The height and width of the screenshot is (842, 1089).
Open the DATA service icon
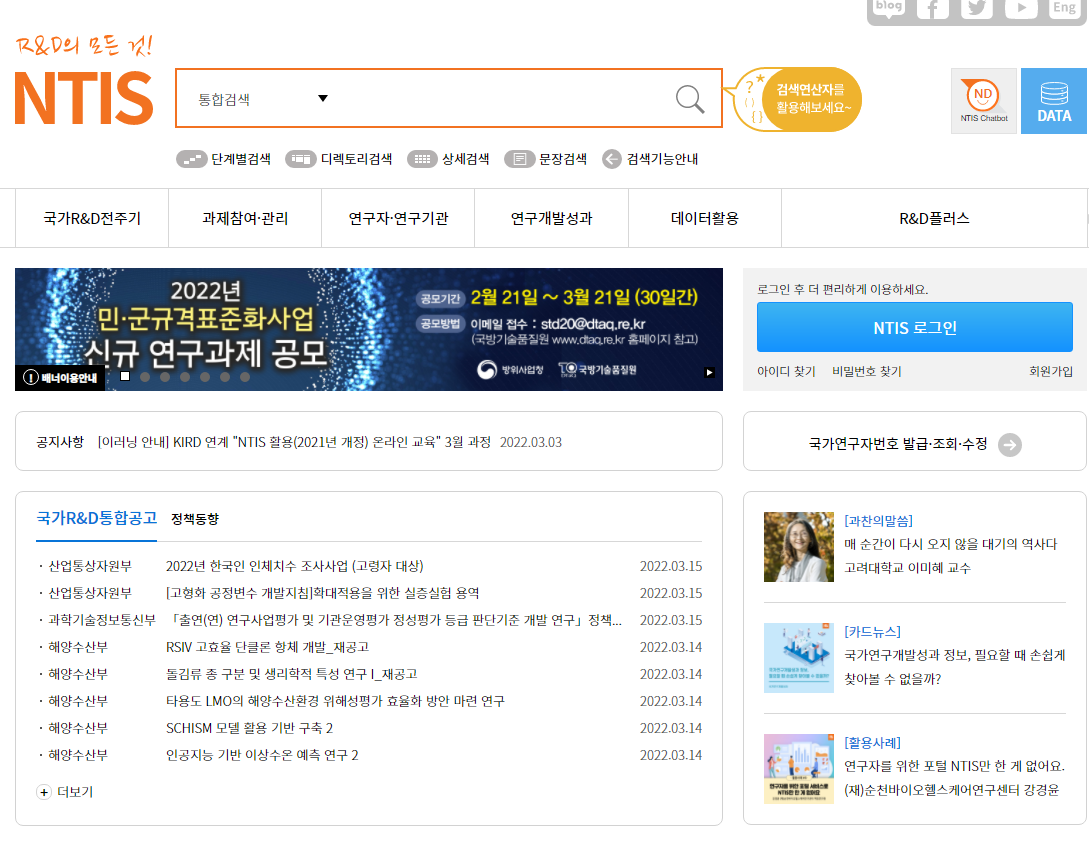click(1053, 100)
